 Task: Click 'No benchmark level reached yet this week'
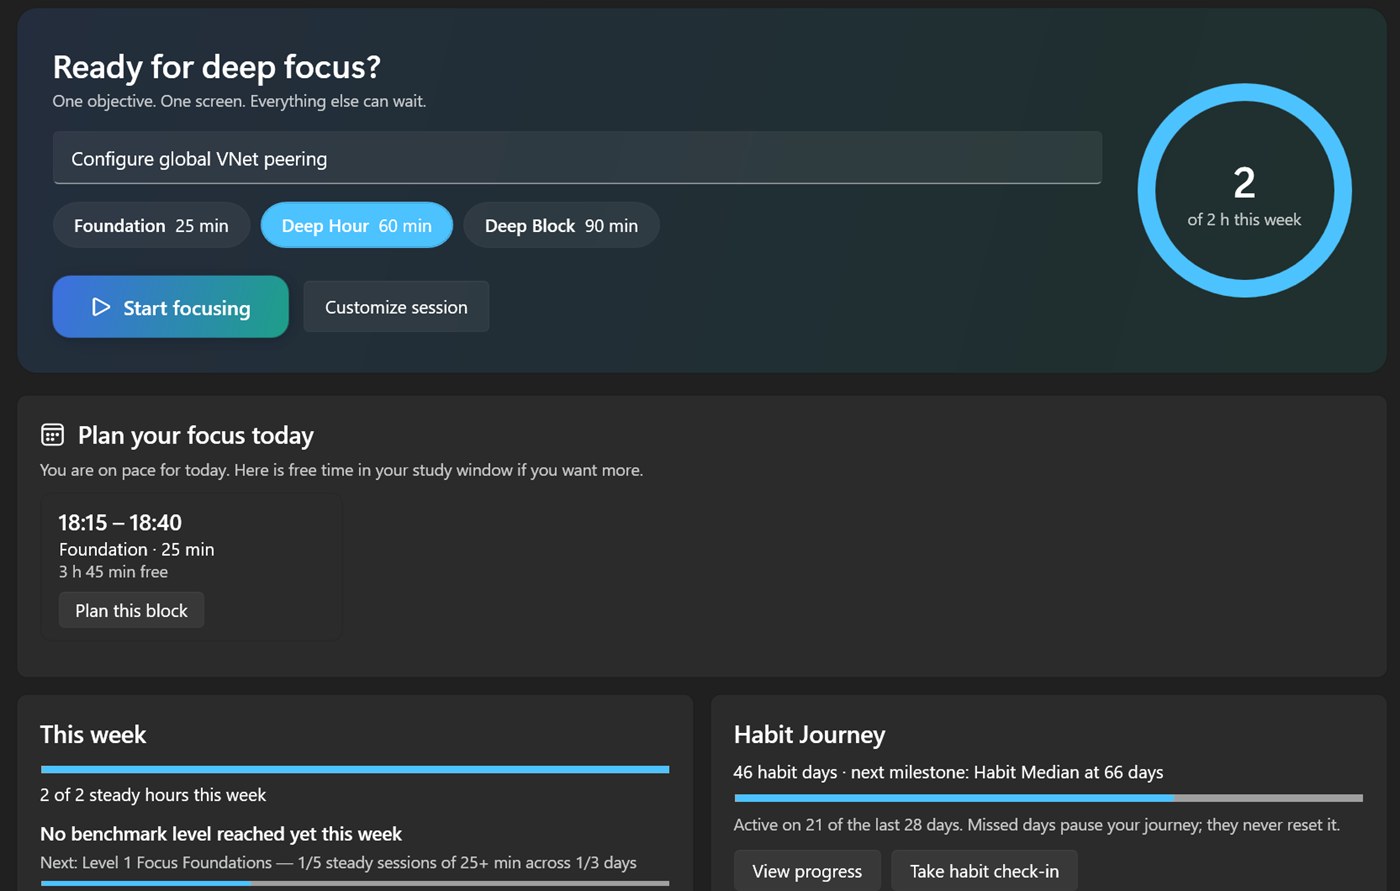pos(221,834)
